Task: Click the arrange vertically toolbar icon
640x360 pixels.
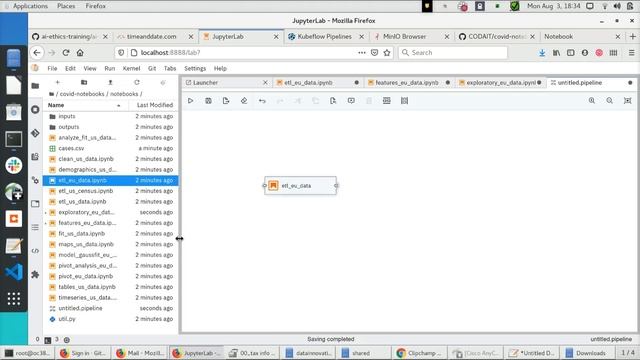Action: point(404,101)
